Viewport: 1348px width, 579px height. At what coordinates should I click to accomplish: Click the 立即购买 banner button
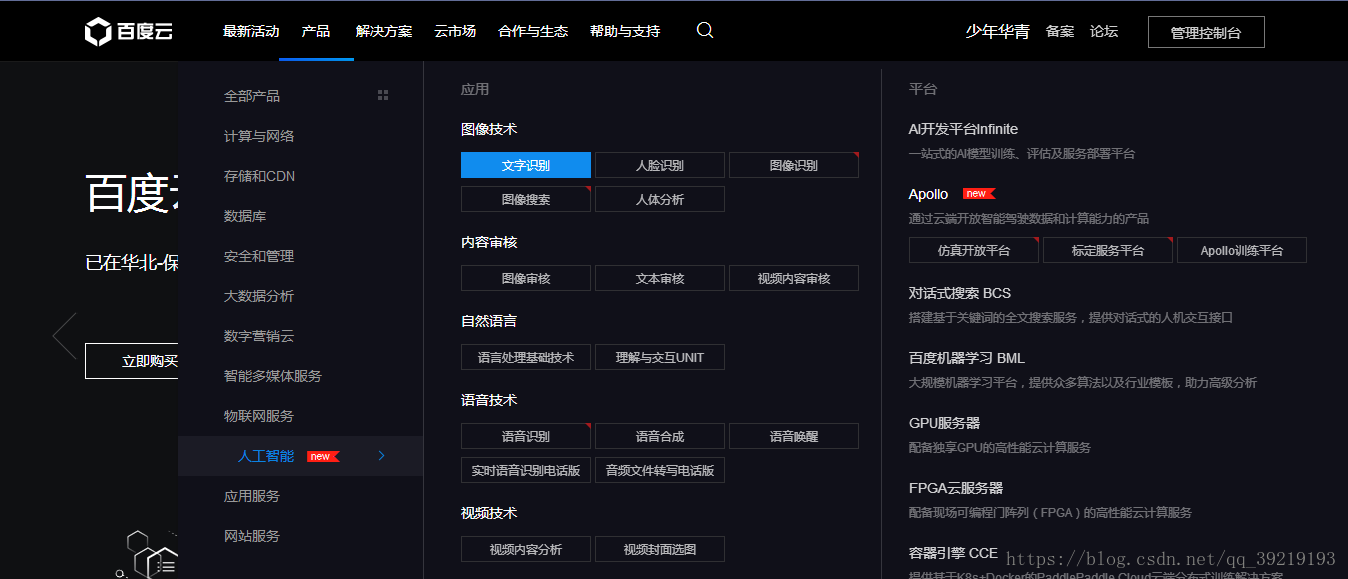(x=132, y=361)
